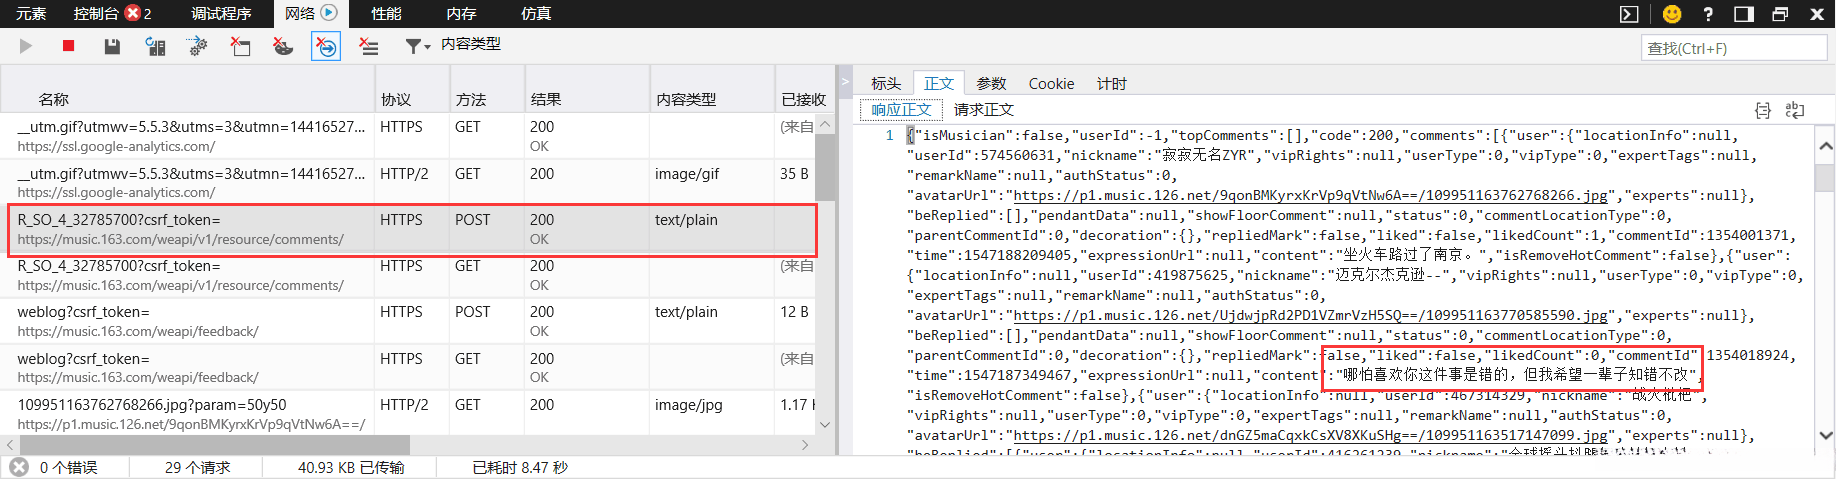Switch to 内存 tab
1836x479 pixels.
tap(461, 13)
